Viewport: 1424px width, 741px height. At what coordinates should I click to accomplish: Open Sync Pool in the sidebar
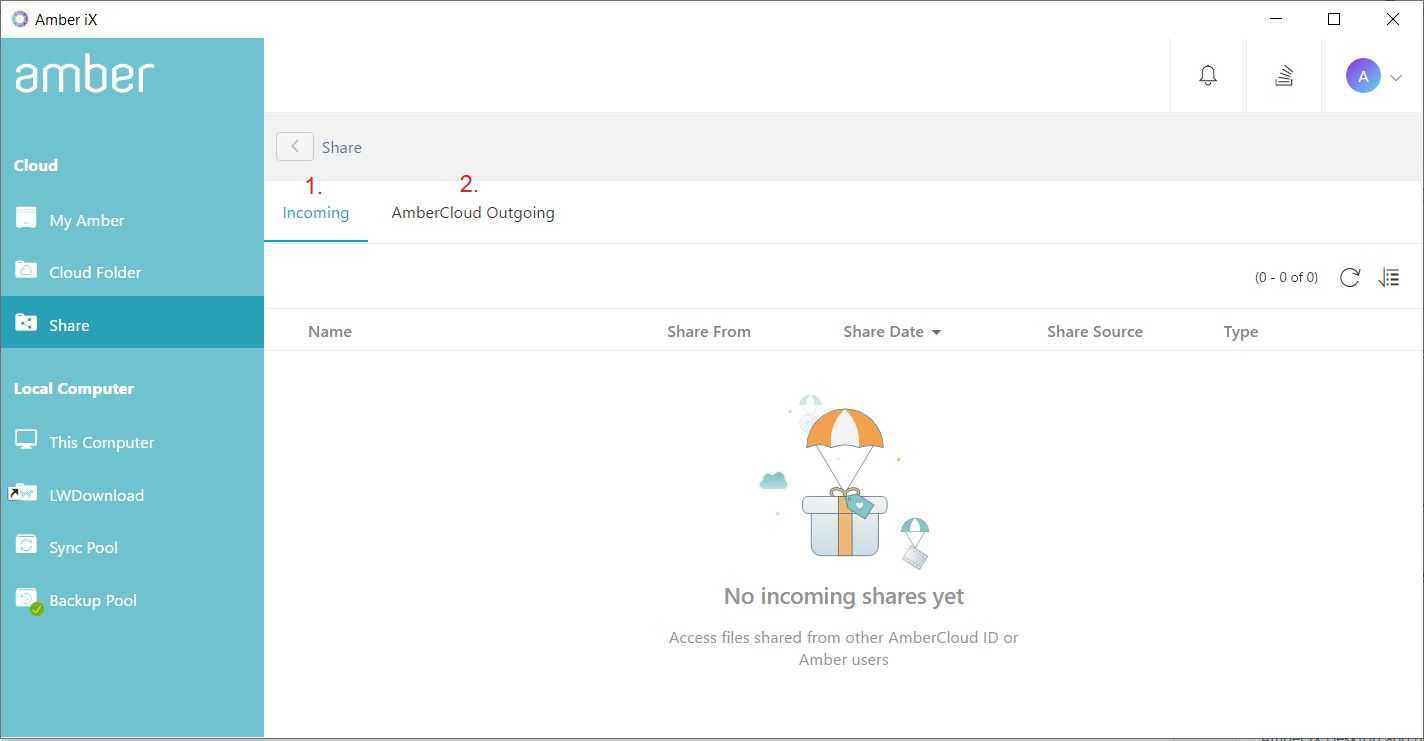(132, 547)
